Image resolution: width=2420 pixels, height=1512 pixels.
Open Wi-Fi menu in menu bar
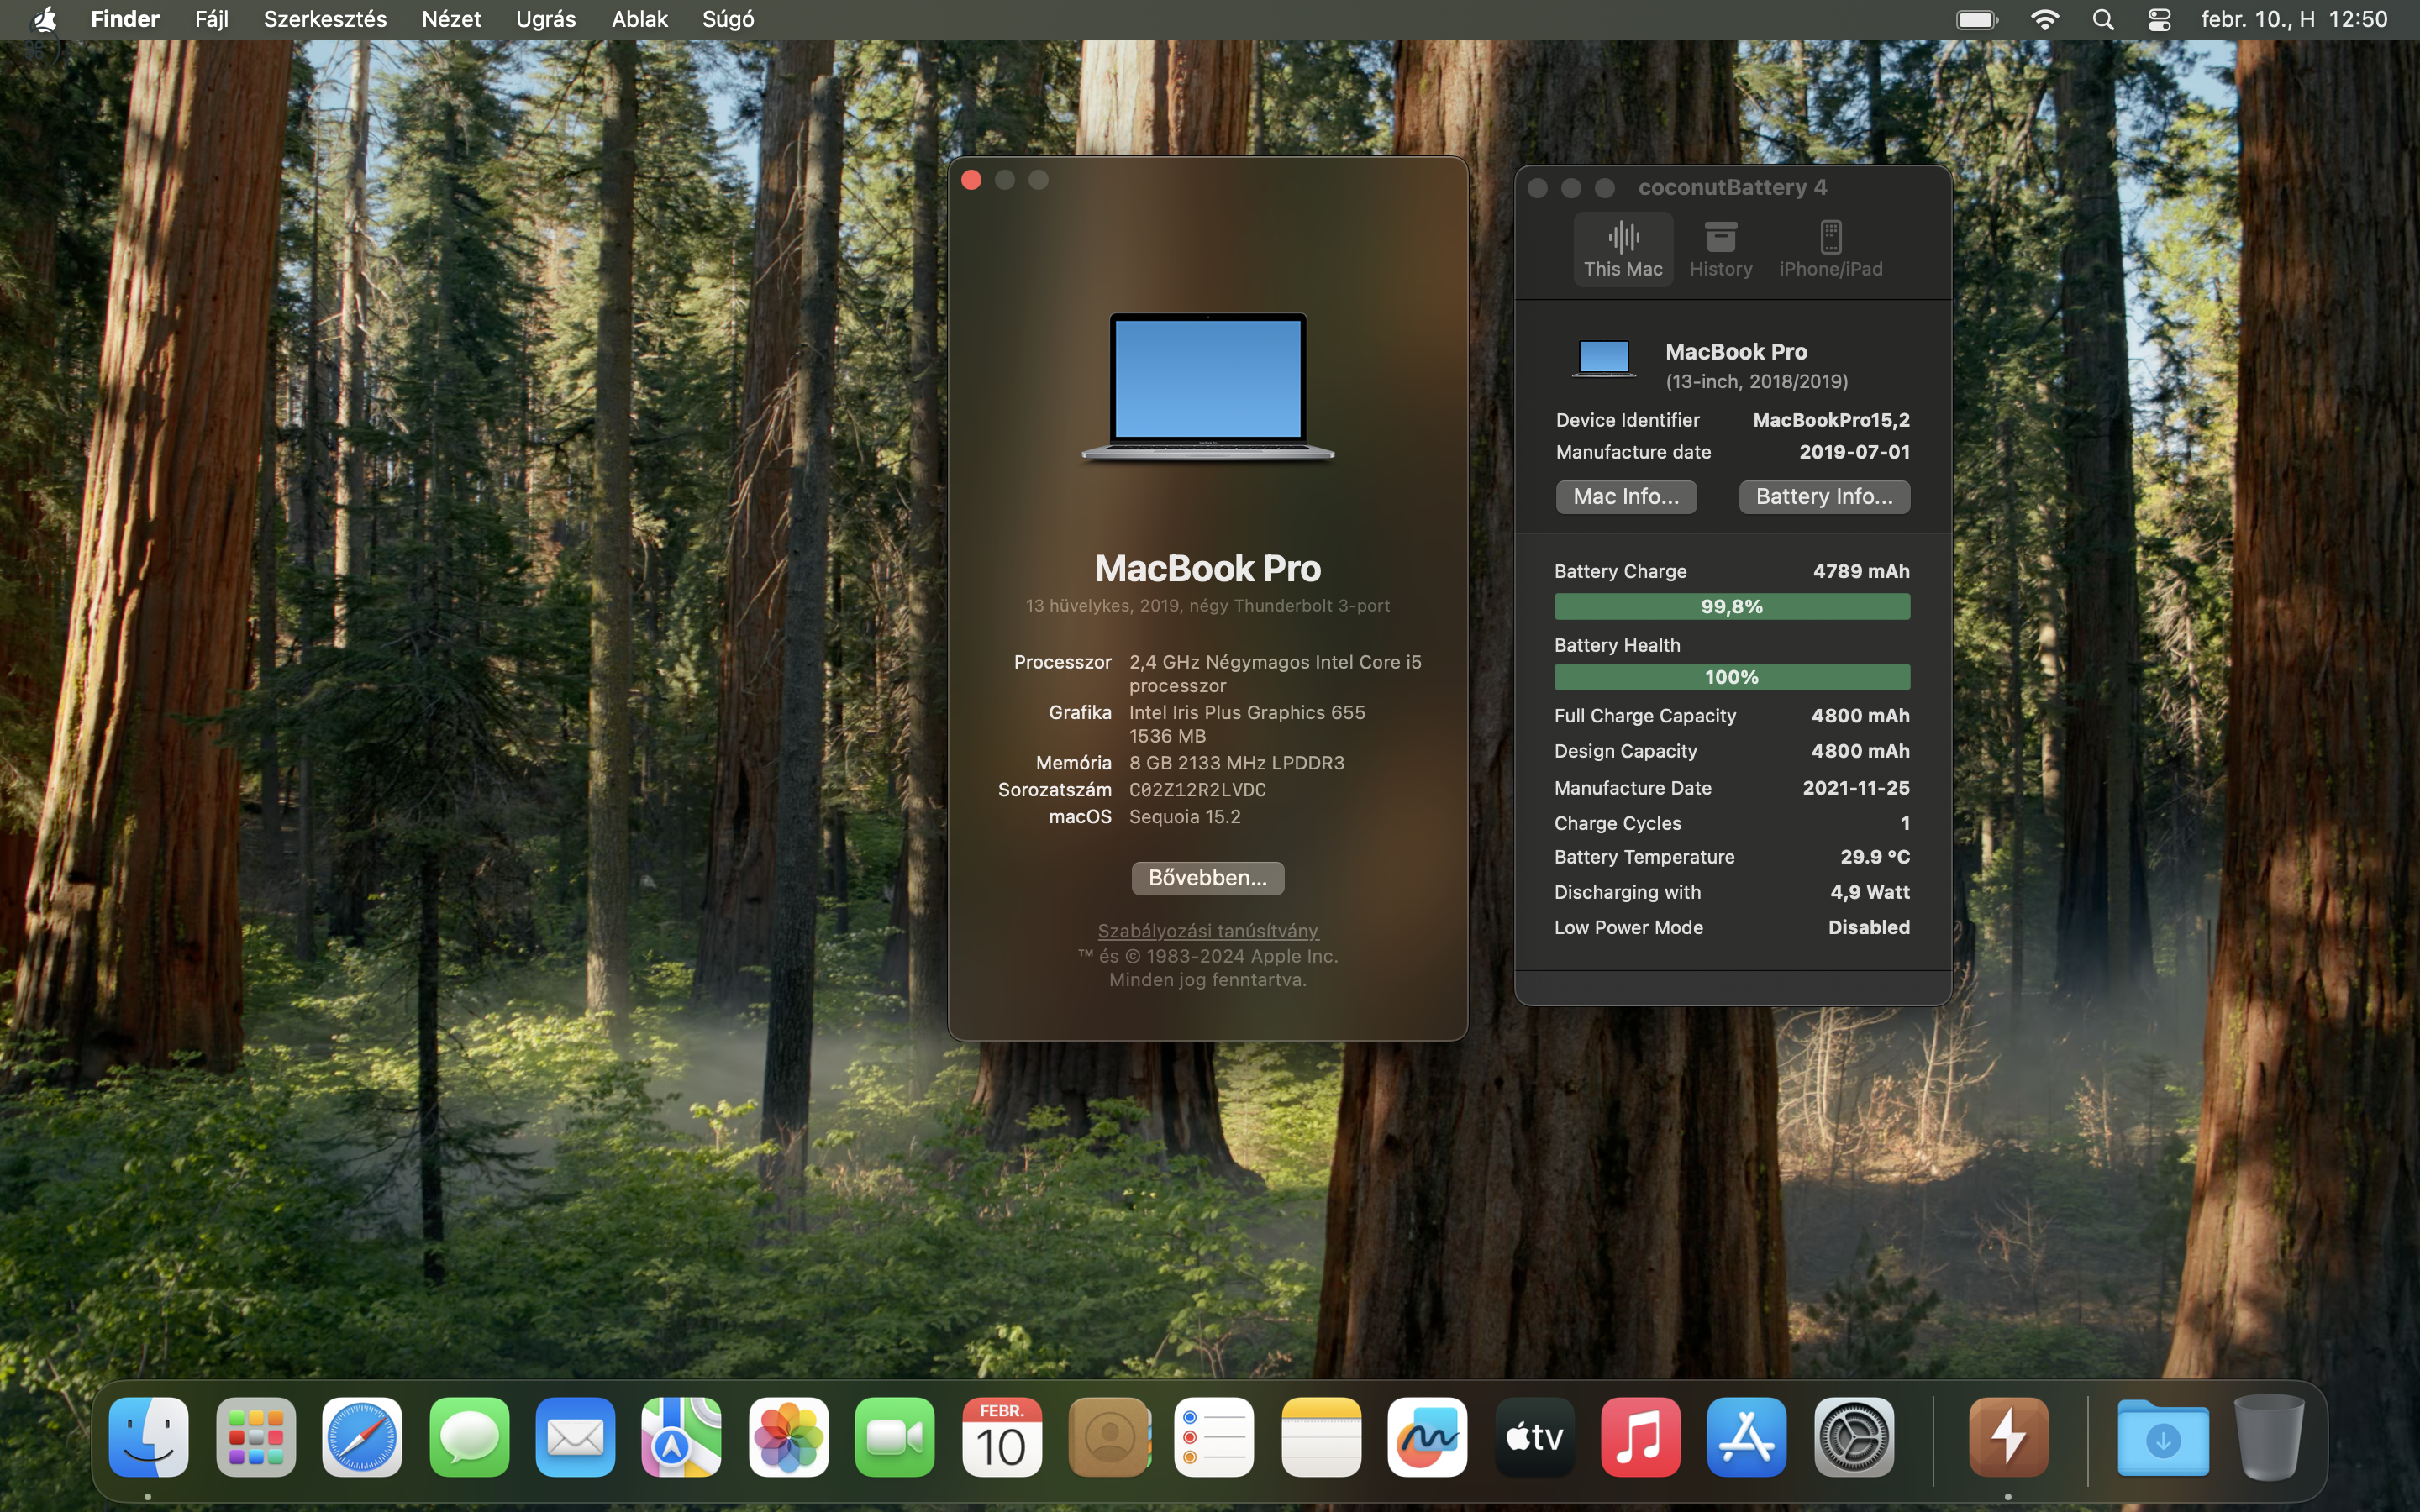[2045, 19]
